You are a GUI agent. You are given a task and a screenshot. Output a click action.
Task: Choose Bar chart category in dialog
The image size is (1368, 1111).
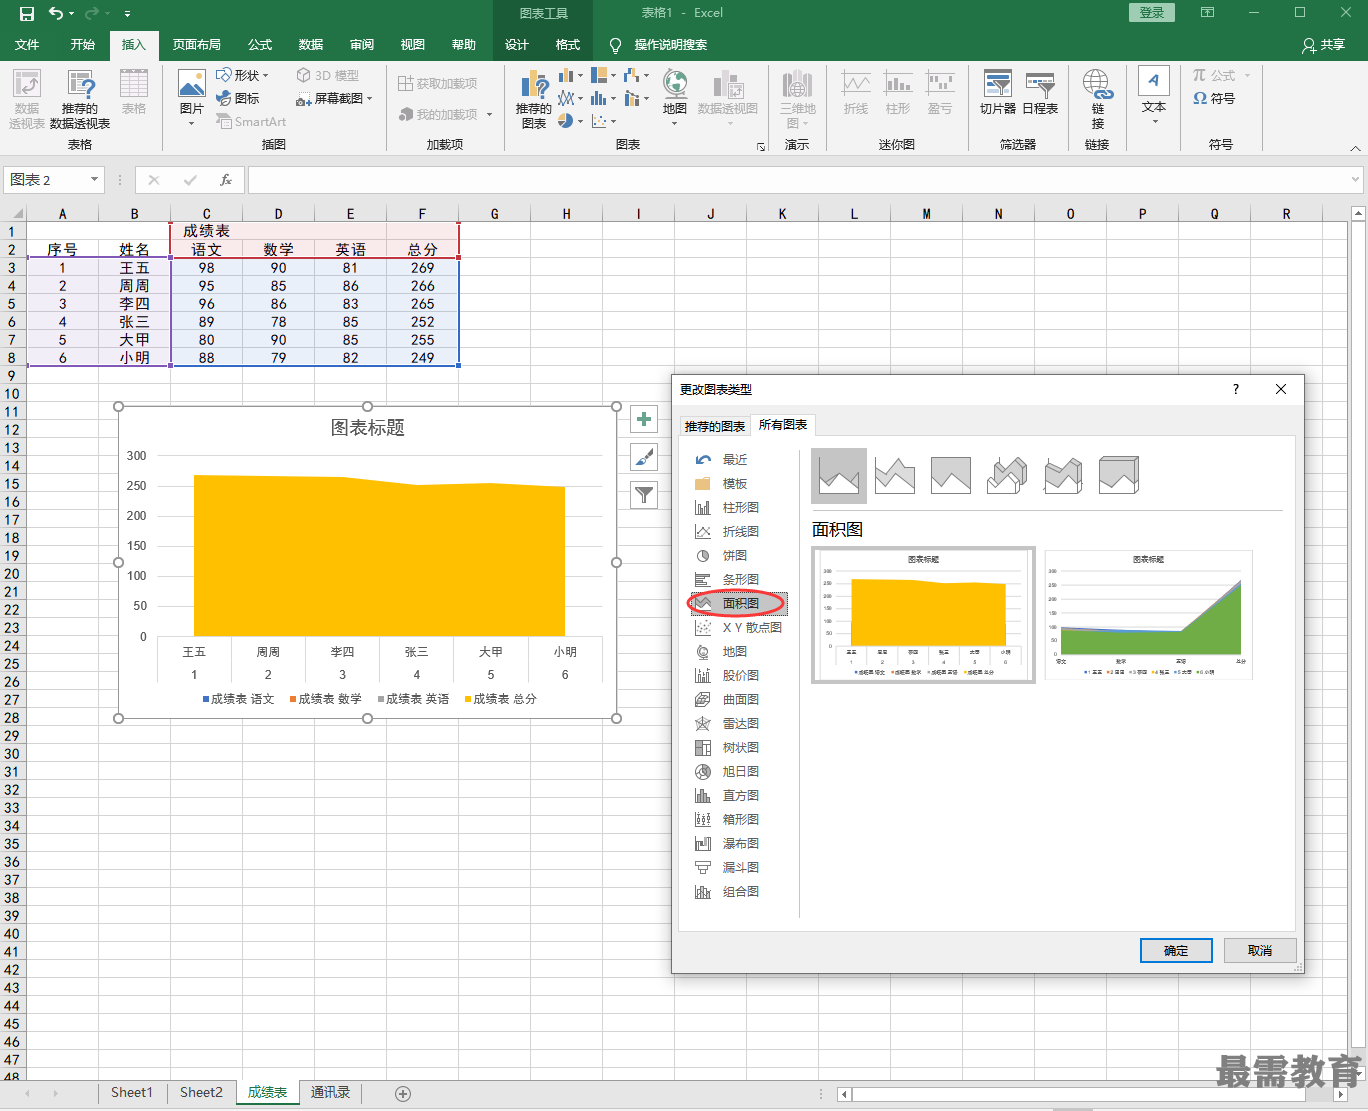[740, 580]
